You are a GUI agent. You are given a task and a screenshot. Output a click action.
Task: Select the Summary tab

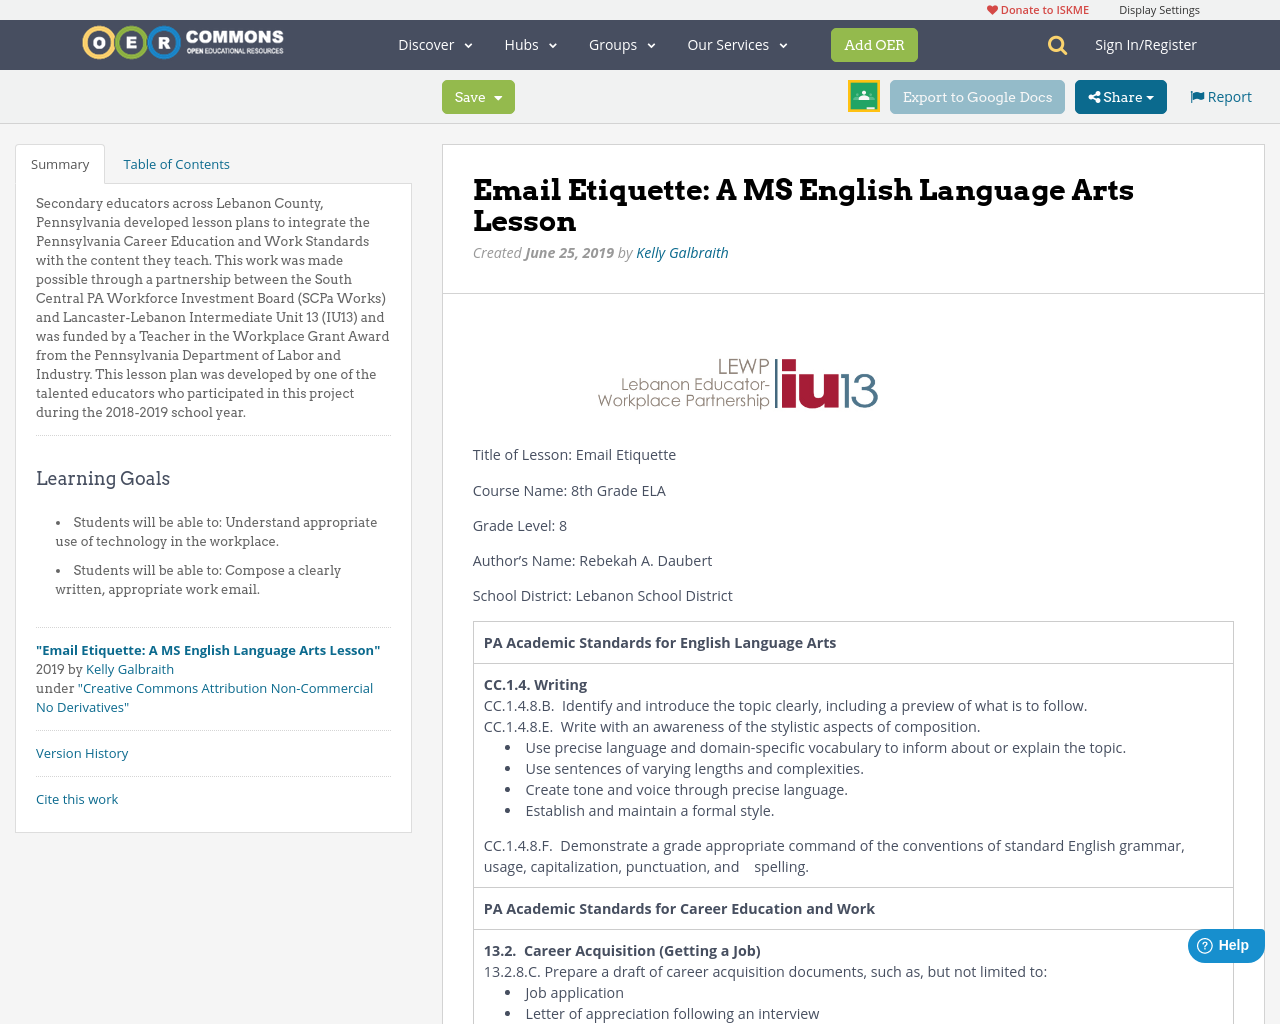pyautogui.click(x=60, y=162)
